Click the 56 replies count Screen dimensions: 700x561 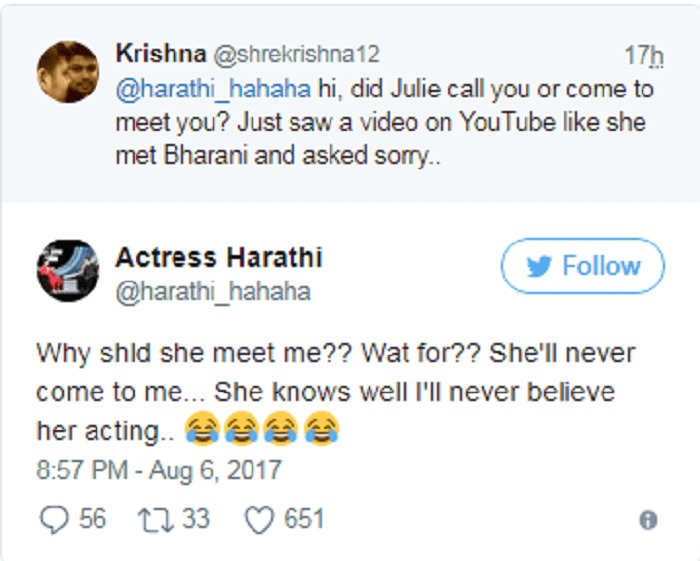[x=91, y=518]
